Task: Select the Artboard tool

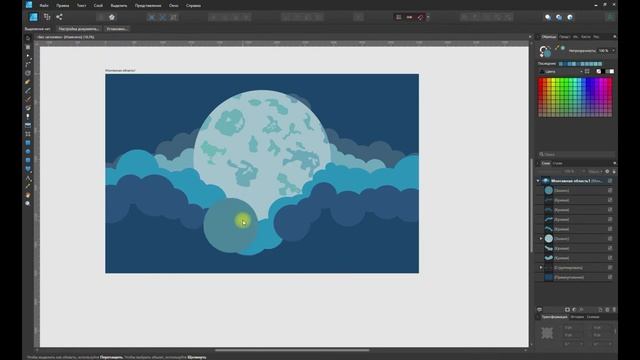Action: point(28,47)
